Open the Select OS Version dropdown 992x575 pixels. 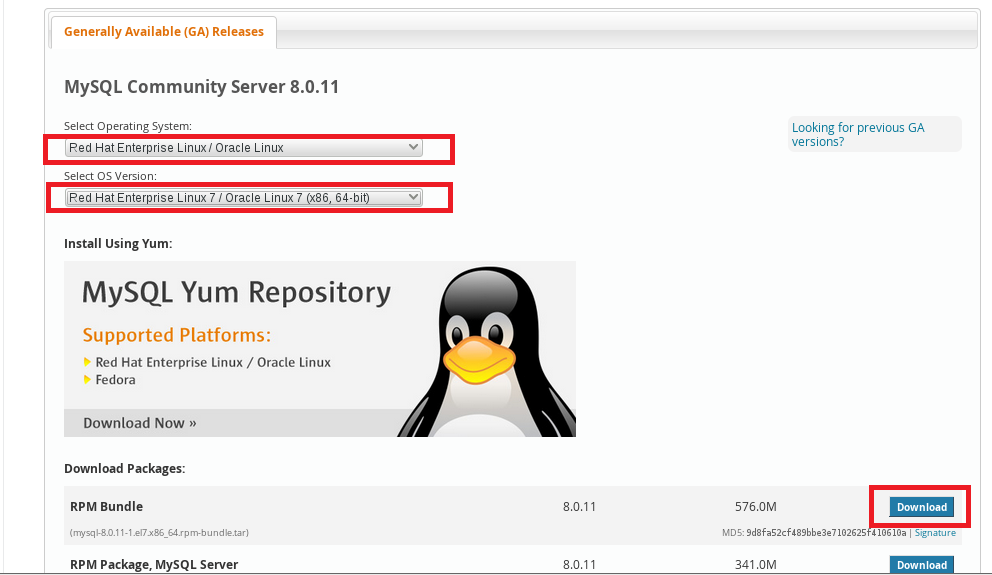click(244, 197)
